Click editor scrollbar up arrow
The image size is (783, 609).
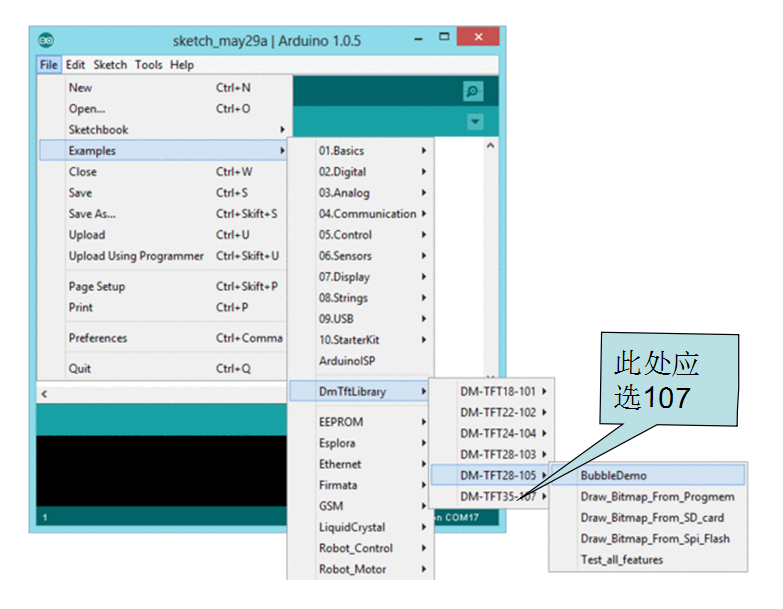(x=490, y=146)
